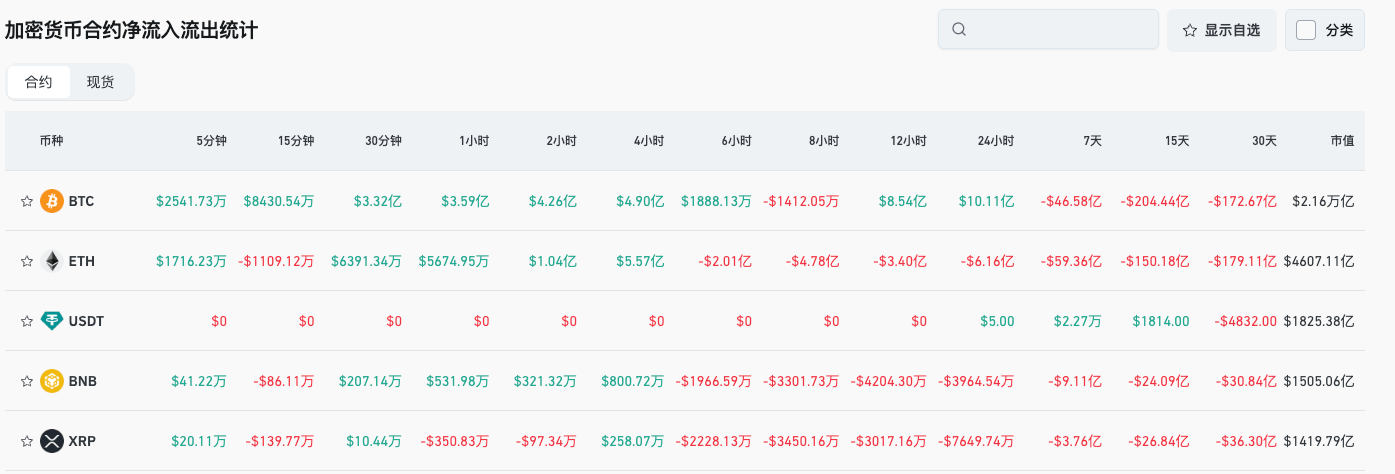1395x474 pixels.
Task: Sort by the 5分钟 column header
Action: pyautogui.click(x=211, y=141)
